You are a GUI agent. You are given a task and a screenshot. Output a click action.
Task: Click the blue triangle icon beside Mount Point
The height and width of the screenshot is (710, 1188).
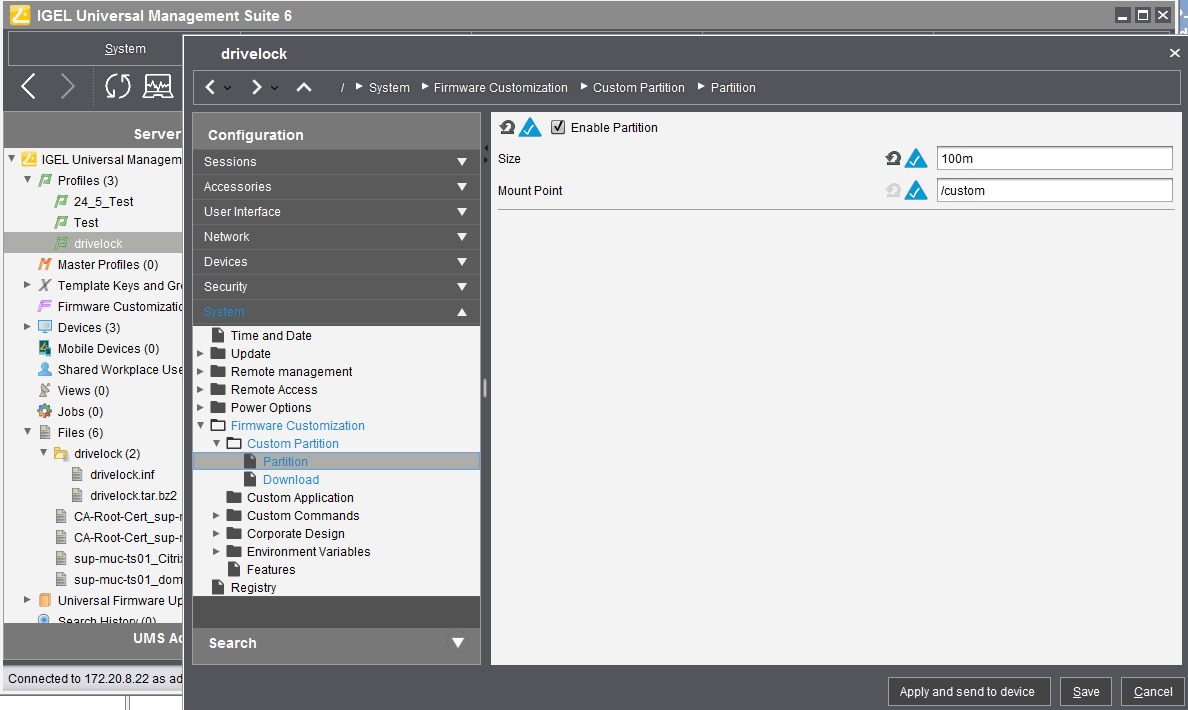pos(916,190)
